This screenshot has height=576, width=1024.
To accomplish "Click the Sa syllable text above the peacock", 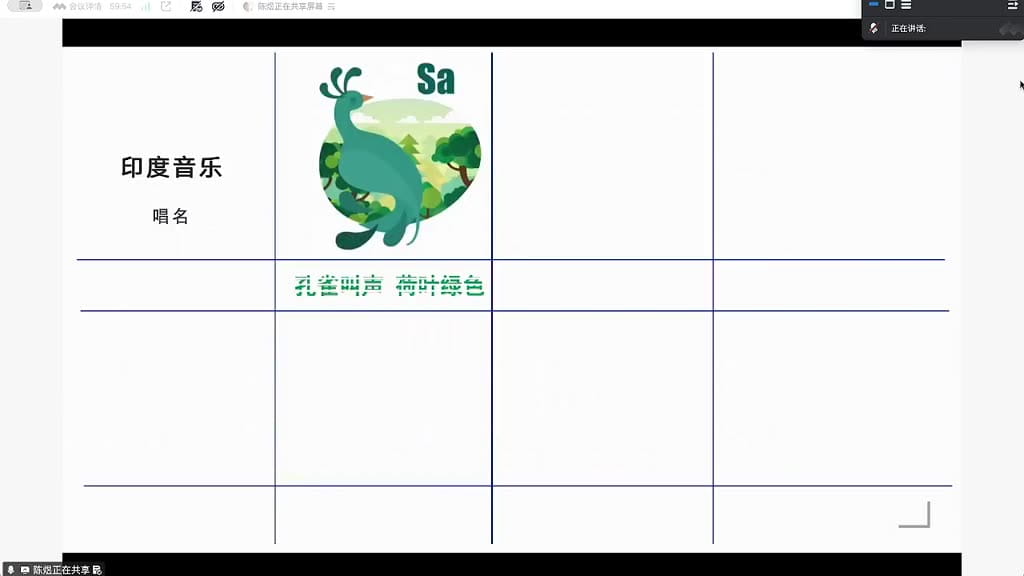I will 436,79.
